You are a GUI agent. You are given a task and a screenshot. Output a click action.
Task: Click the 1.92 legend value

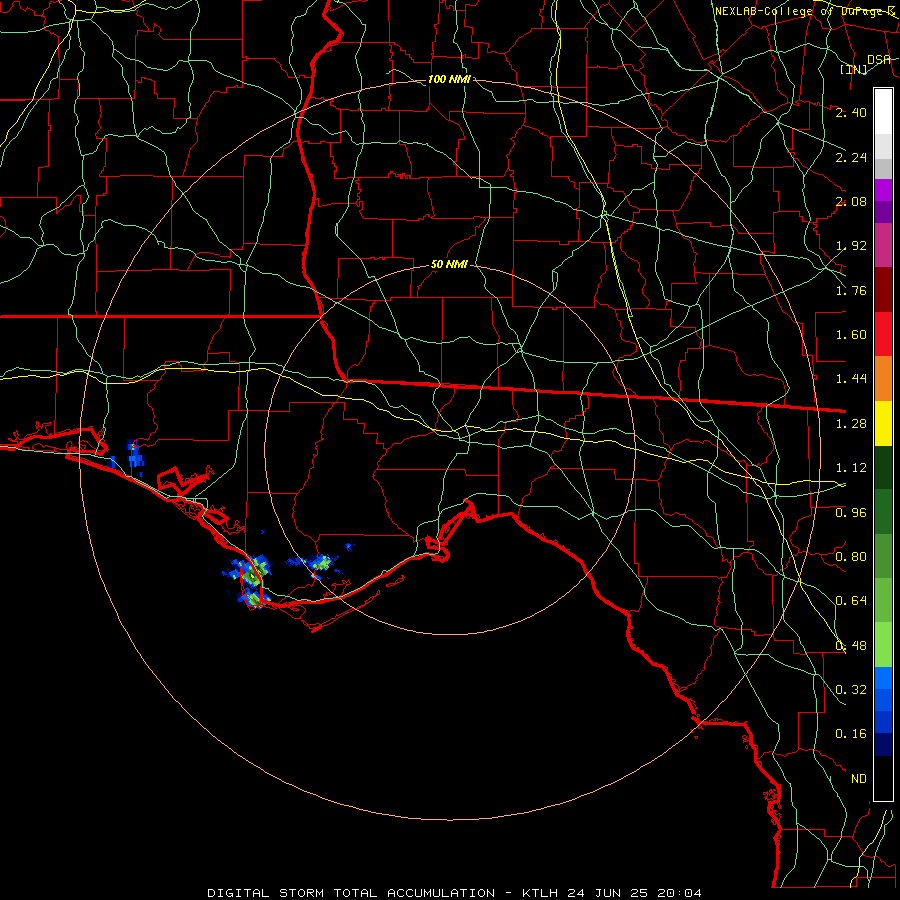click(x=851, y=246)
